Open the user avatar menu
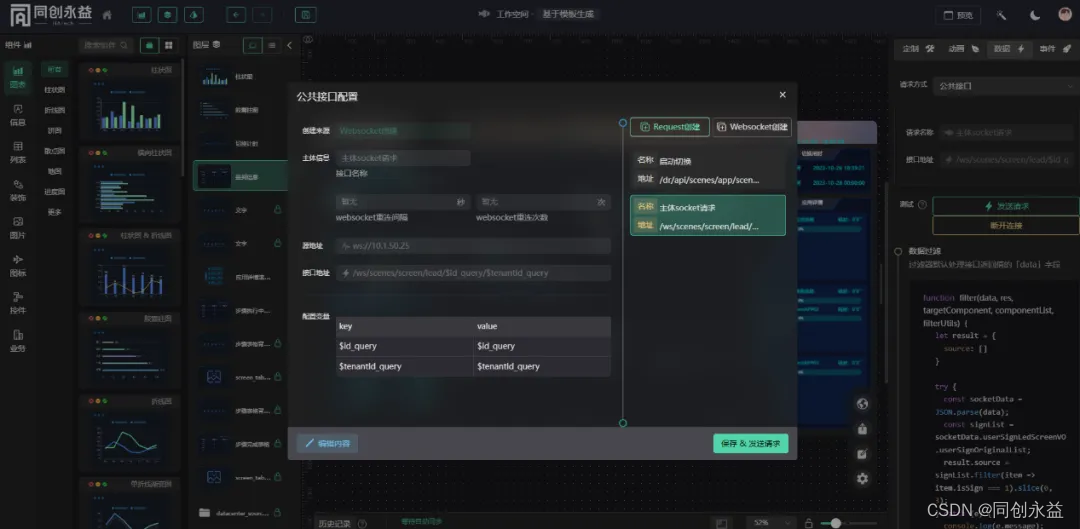This screenshot has height=529, width=1080. point(1065,14)
